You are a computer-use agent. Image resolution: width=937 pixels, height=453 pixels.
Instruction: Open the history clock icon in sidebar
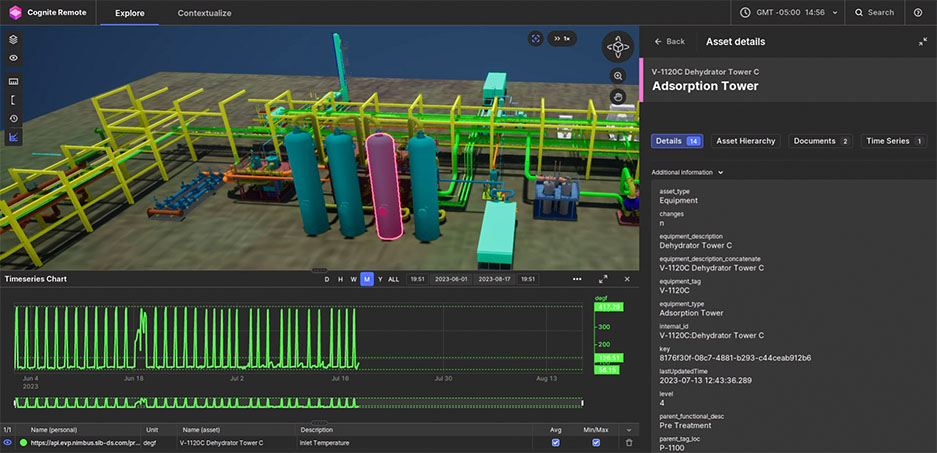[14, 118]
